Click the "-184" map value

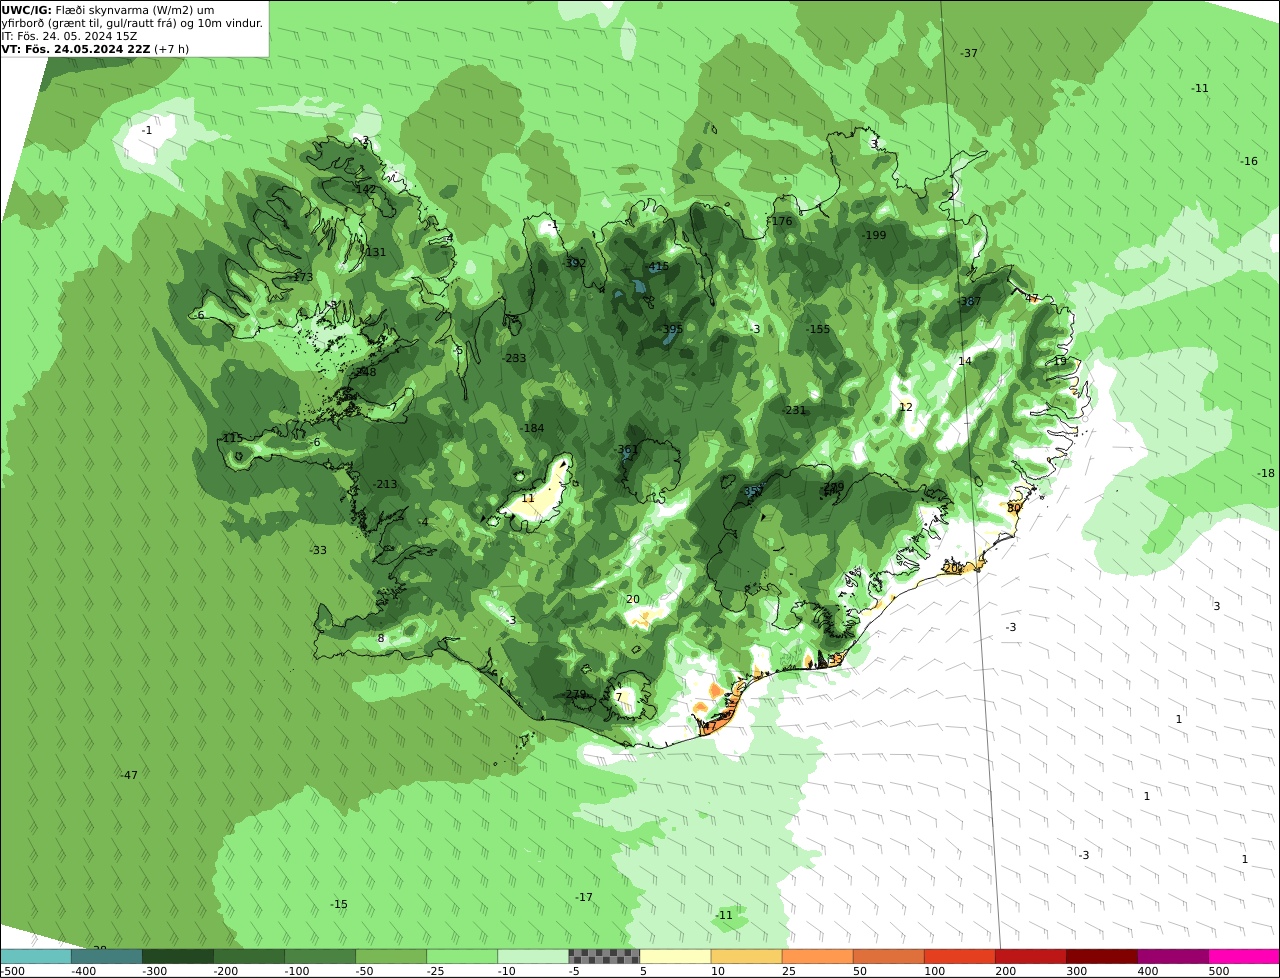tap(532, 429)
